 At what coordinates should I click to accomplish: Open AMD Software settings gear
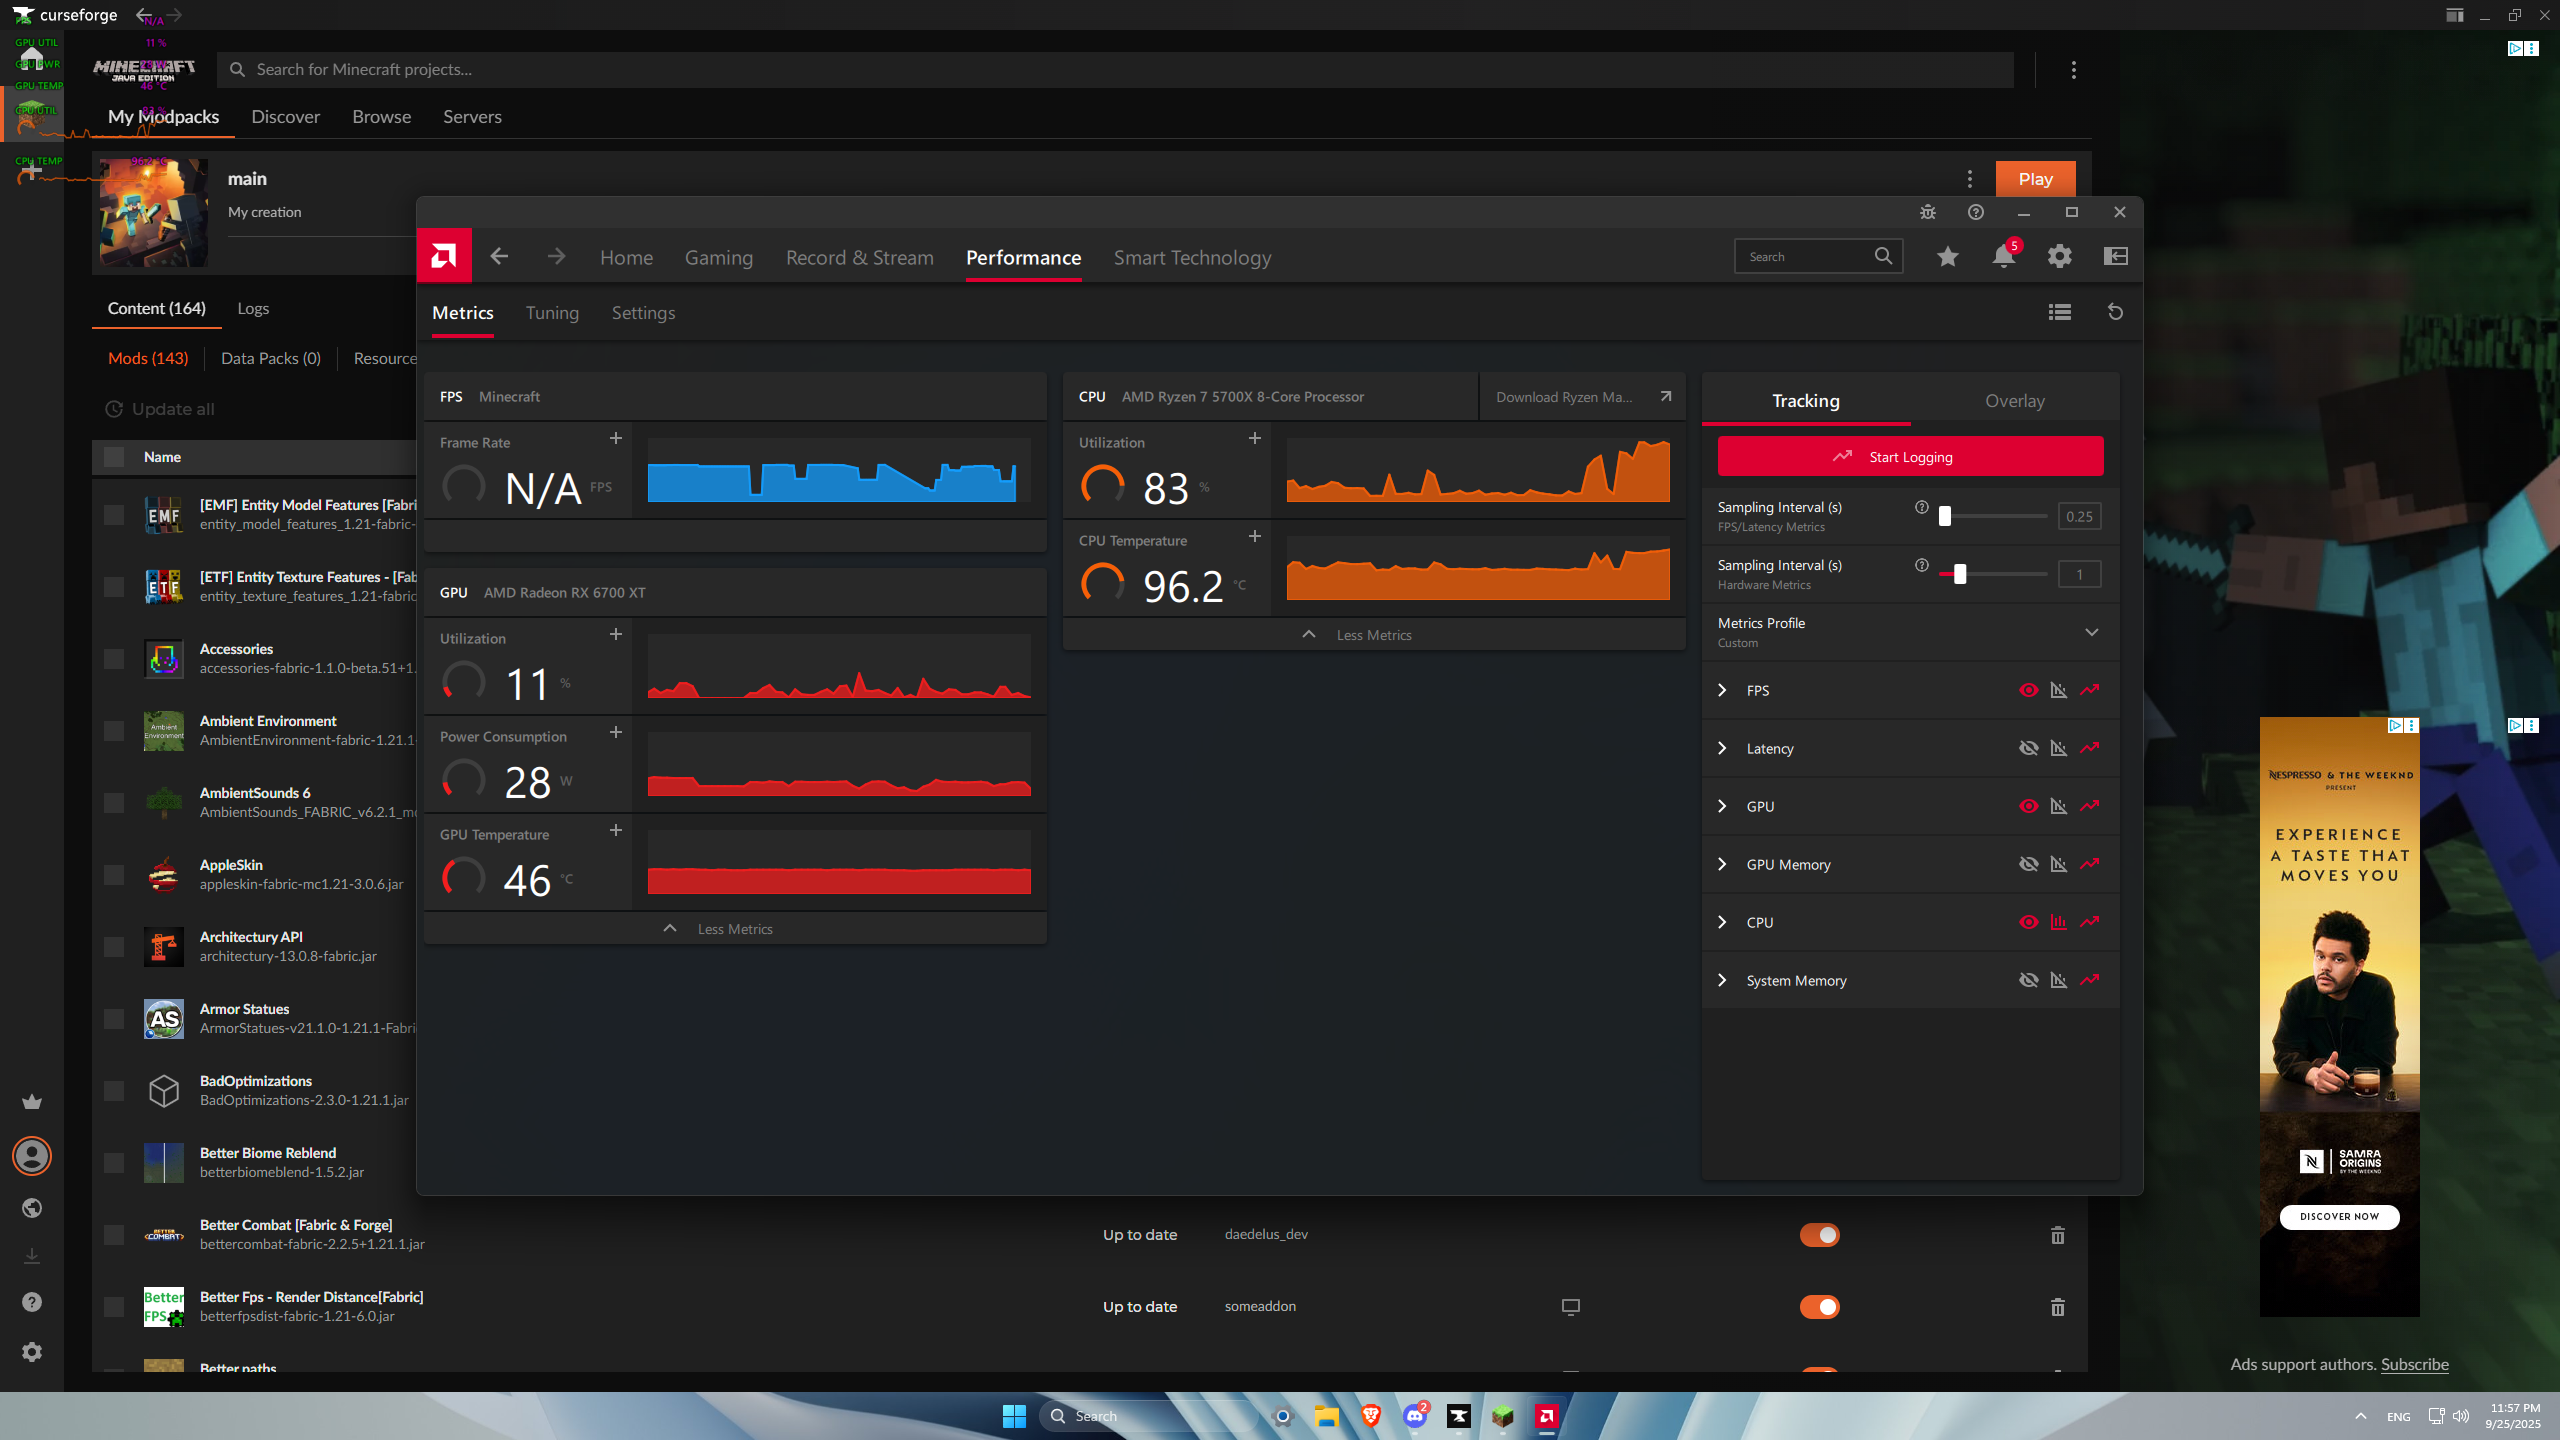2059,257
